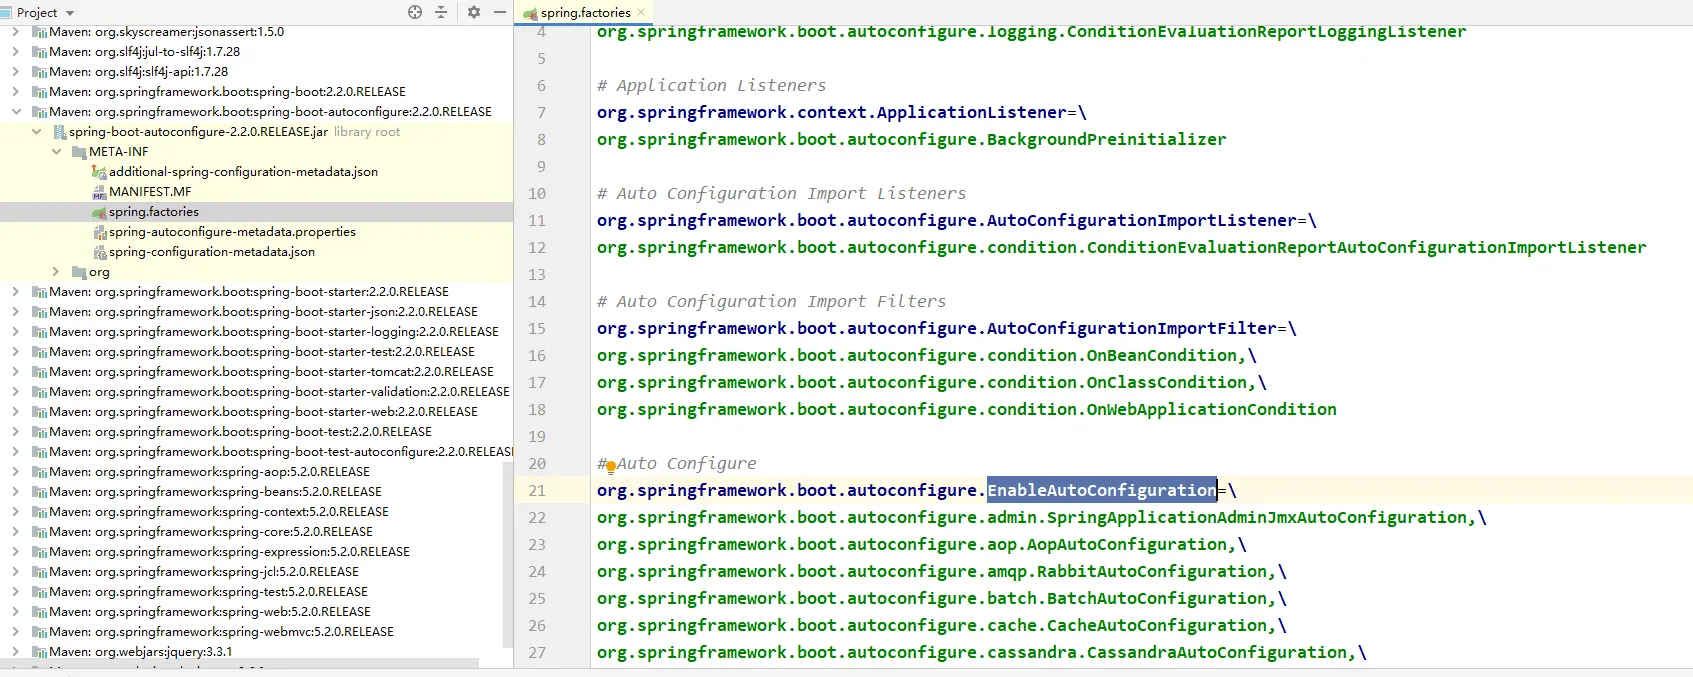The height and width of the screenshot is (677, 1693).
Task: Select additional-spring-configuration-metadata.json in the tree
Action: tap(243, 172)
